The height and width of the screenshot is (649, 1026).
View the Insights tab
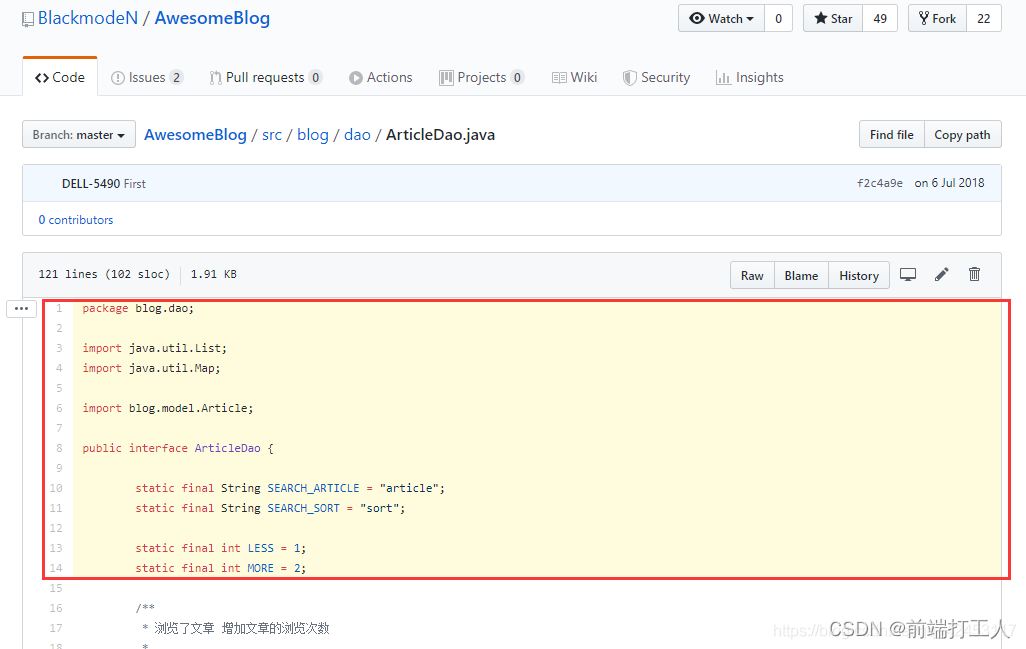click(x=750, y=77)
